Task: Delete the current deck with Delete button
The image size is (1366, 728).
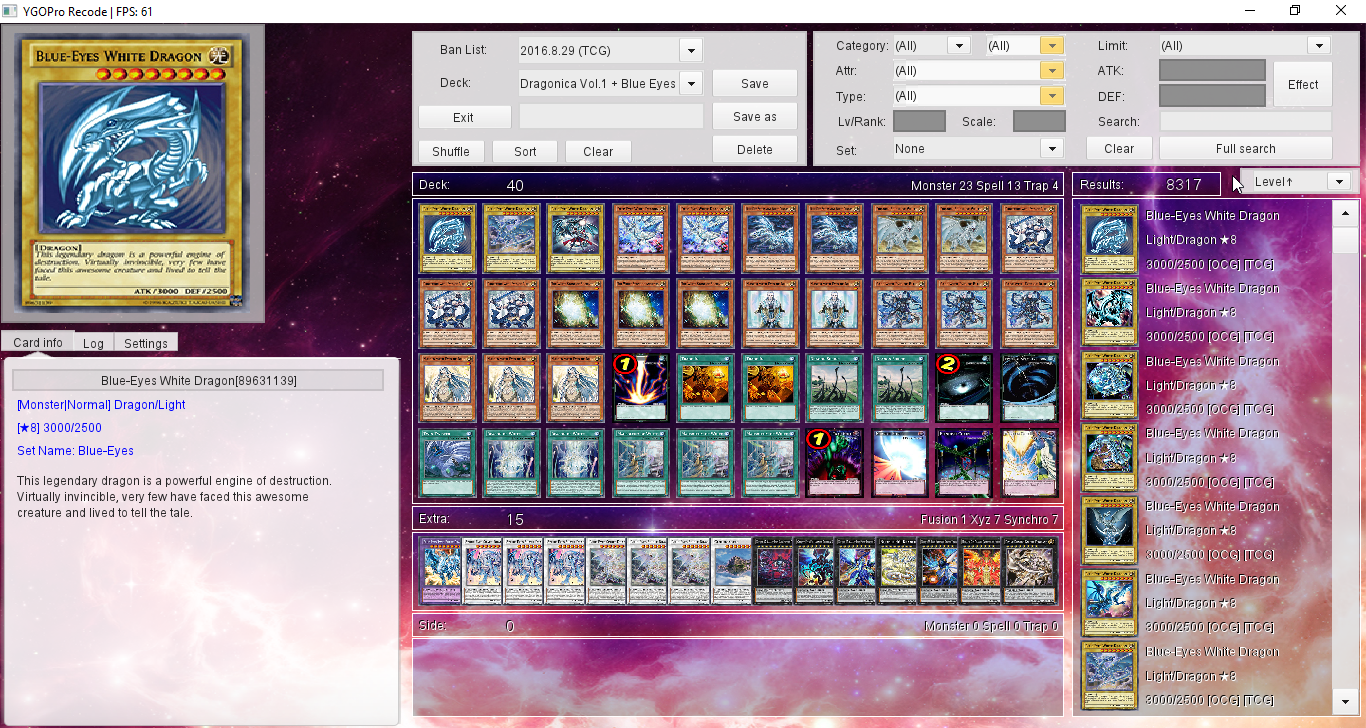Action: coord(755,150)
